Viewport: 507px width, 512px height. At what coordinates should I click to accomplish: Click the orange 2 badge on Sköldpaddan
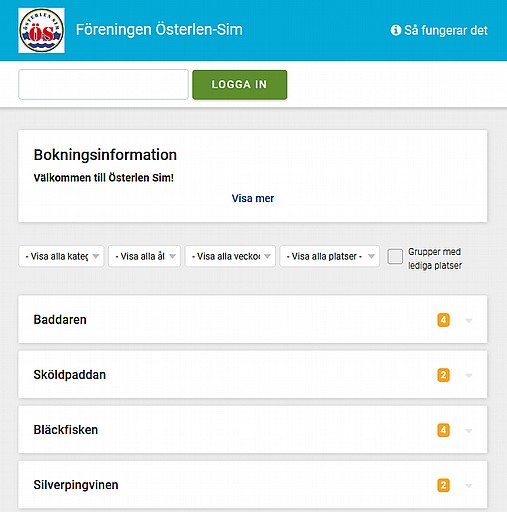click(x=443, y=375)
